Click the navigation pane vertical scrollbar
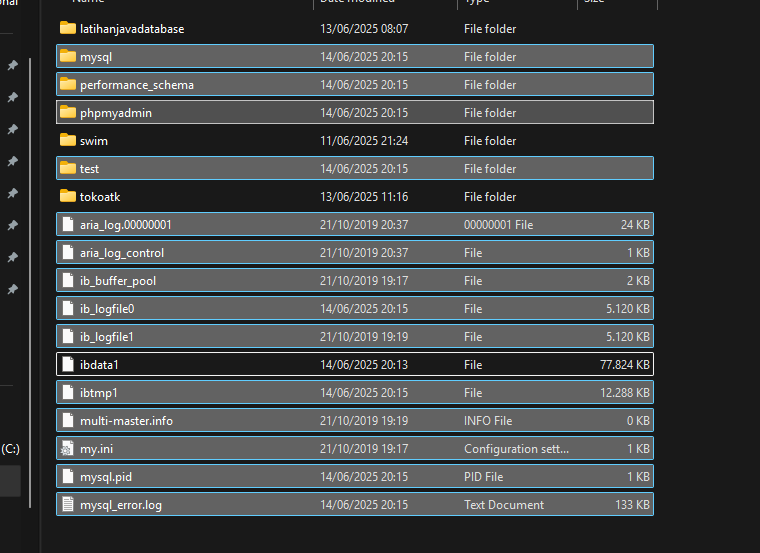Viewport: 760px width, 553px height. pyautogui.click(x=30, y=283)
